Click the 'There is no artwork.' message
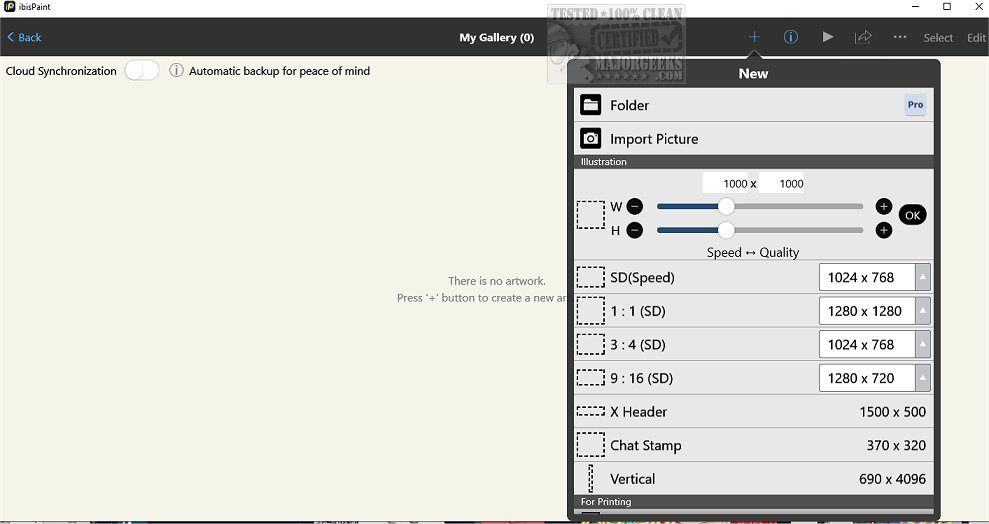 (x=496, y=281)
